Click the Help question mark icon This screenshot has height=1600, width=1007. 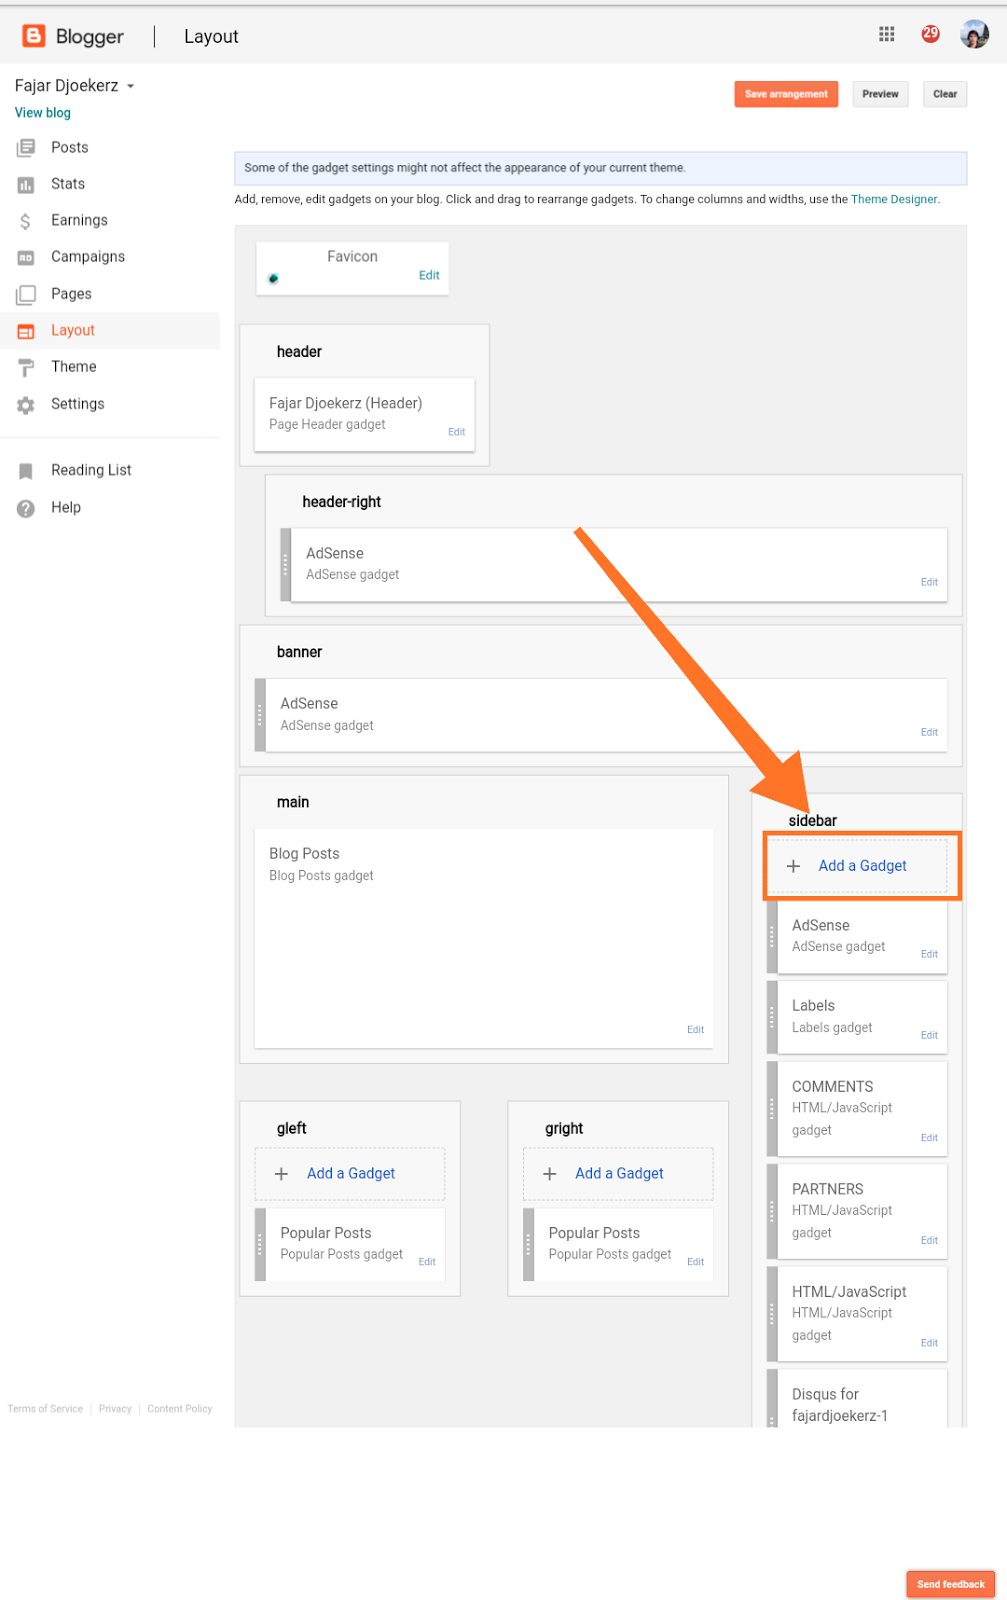point(26,508)
